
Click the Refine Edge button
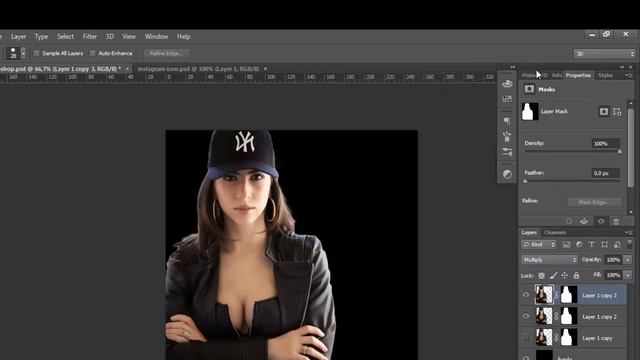click(166, 53)
